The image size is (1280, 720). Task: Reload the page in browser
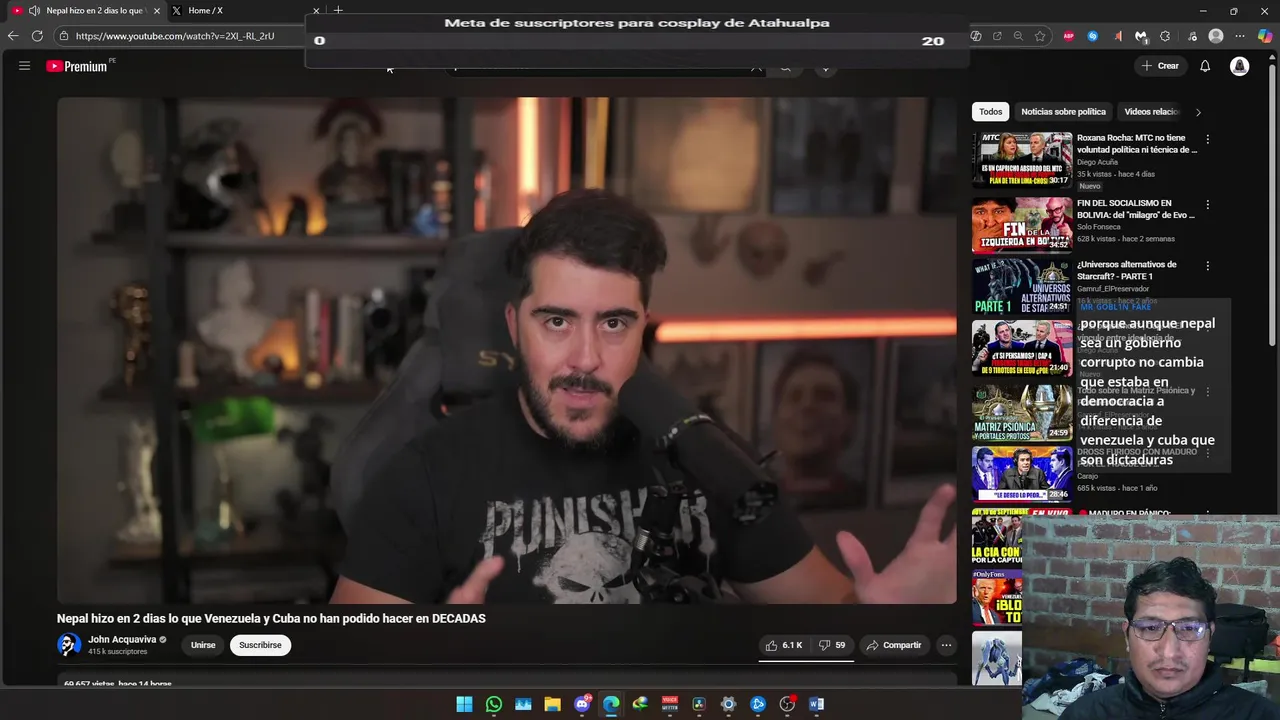[x=37, y=36]
